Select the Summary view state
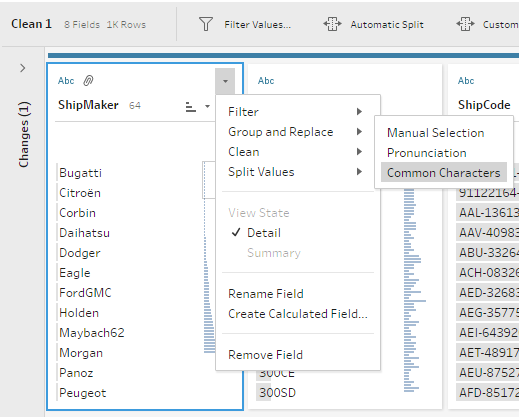This screenshot has height=417, width=519. pyautogui.click(x=298, y=253)
